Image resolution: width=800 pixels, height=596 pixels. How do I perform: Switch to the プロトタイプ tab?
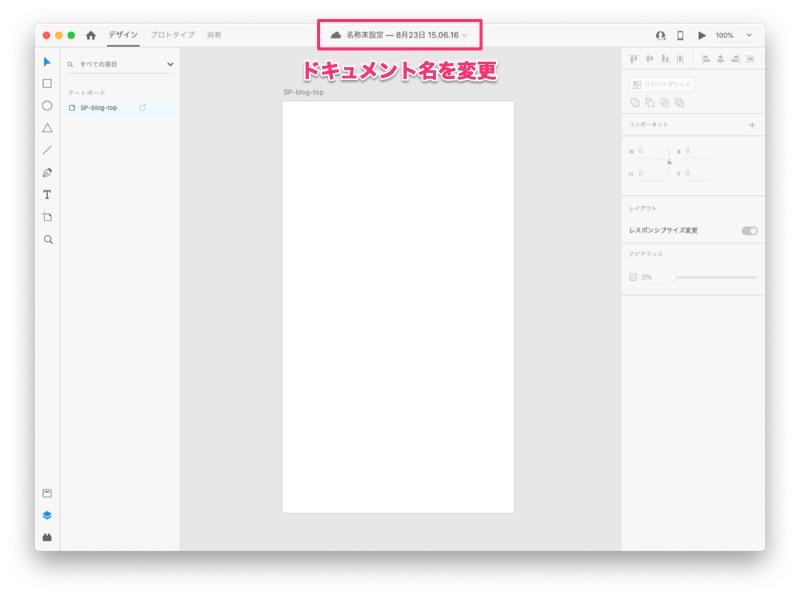(172, 35)
